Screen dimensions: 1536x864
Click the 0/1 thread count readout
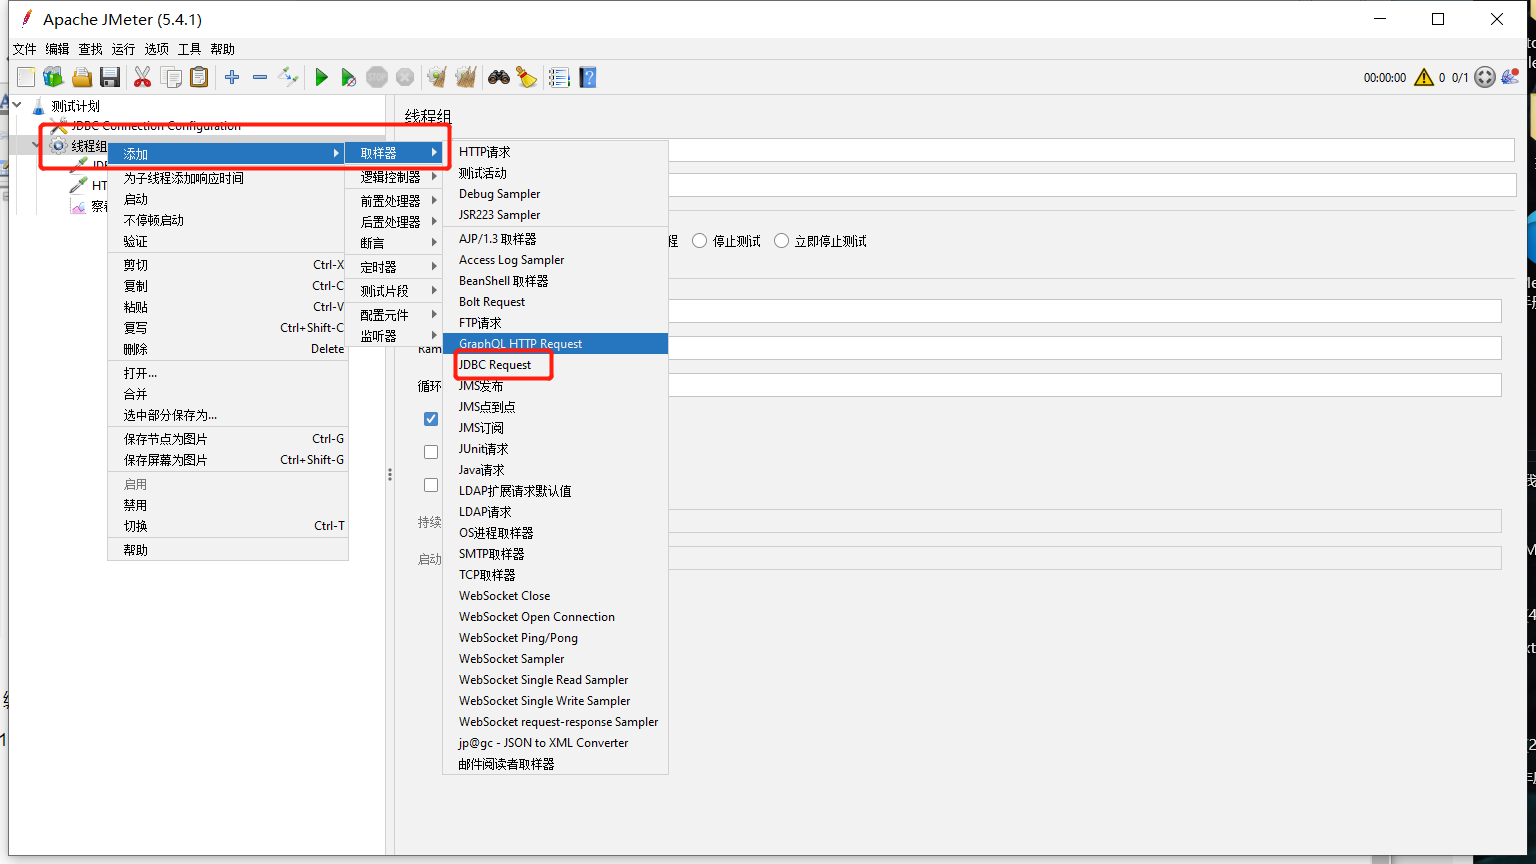coord(1460,77)
